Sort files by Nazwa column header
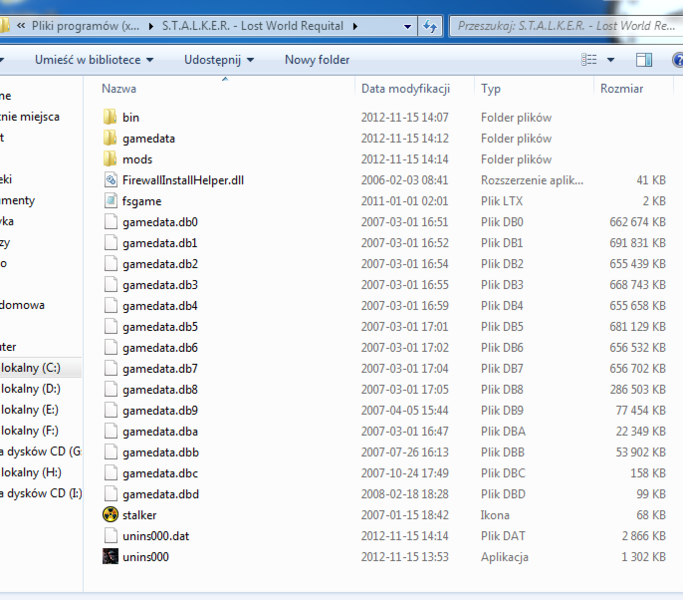The width and height of the screenshot is (683, 600). [120, 89]
